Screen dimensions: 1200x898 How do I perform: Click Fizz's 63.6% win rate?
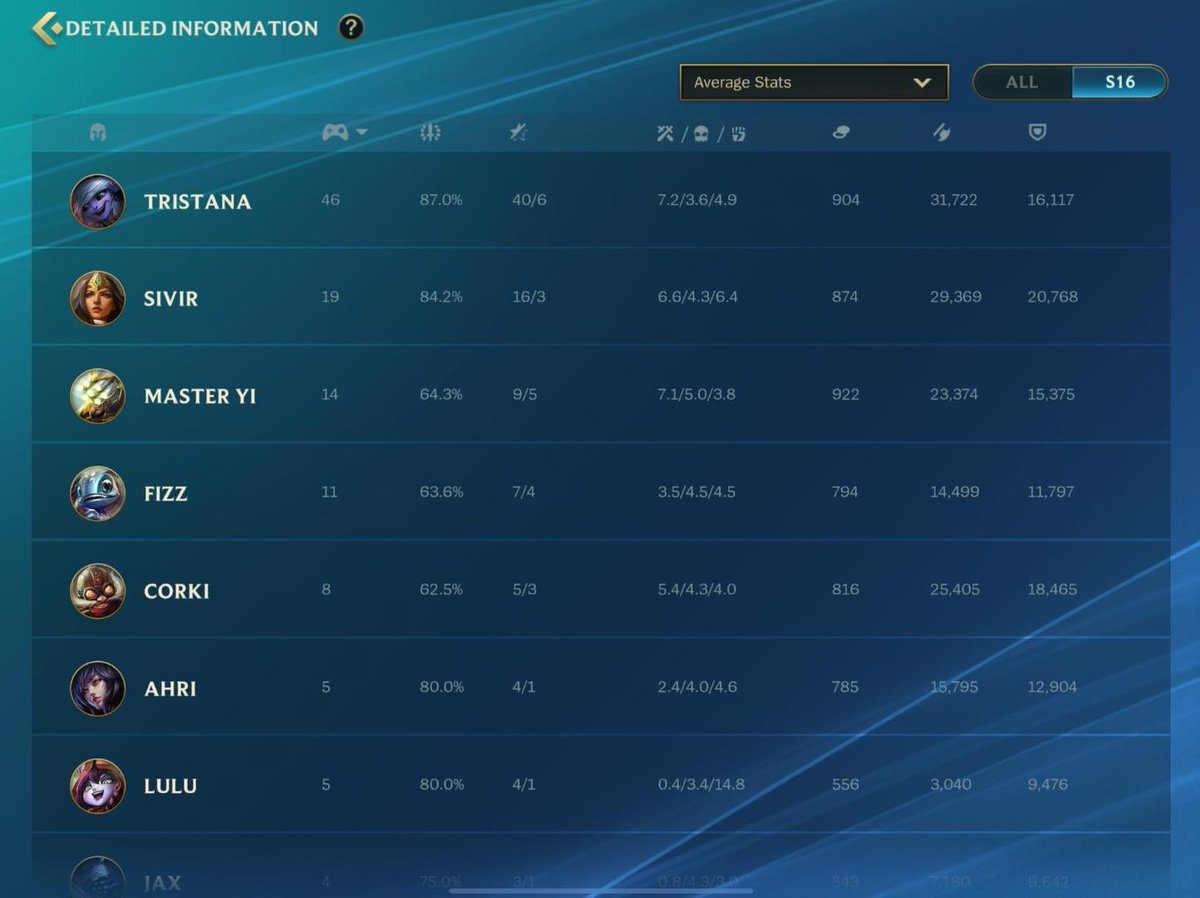[441, 492]
